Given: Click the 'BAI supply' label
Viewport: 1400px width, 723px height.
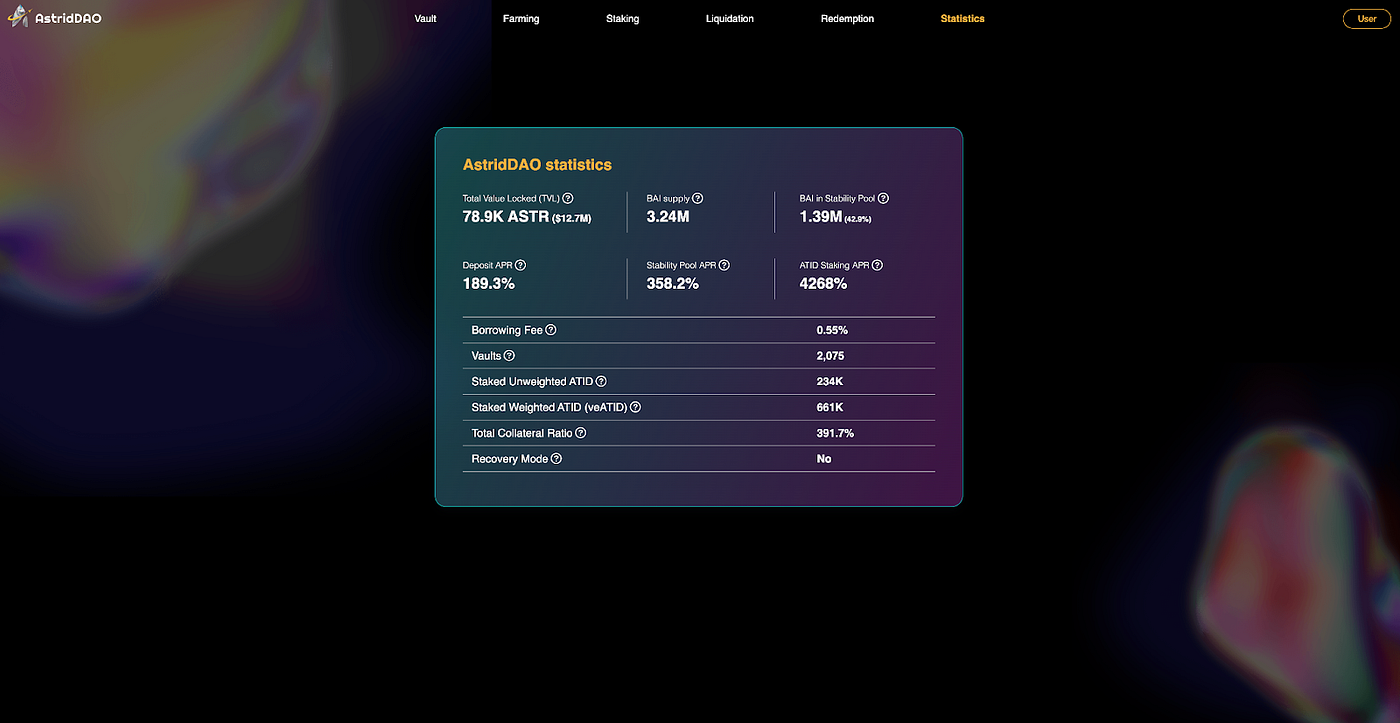Looking at the screenshot, I should [668, 199].
